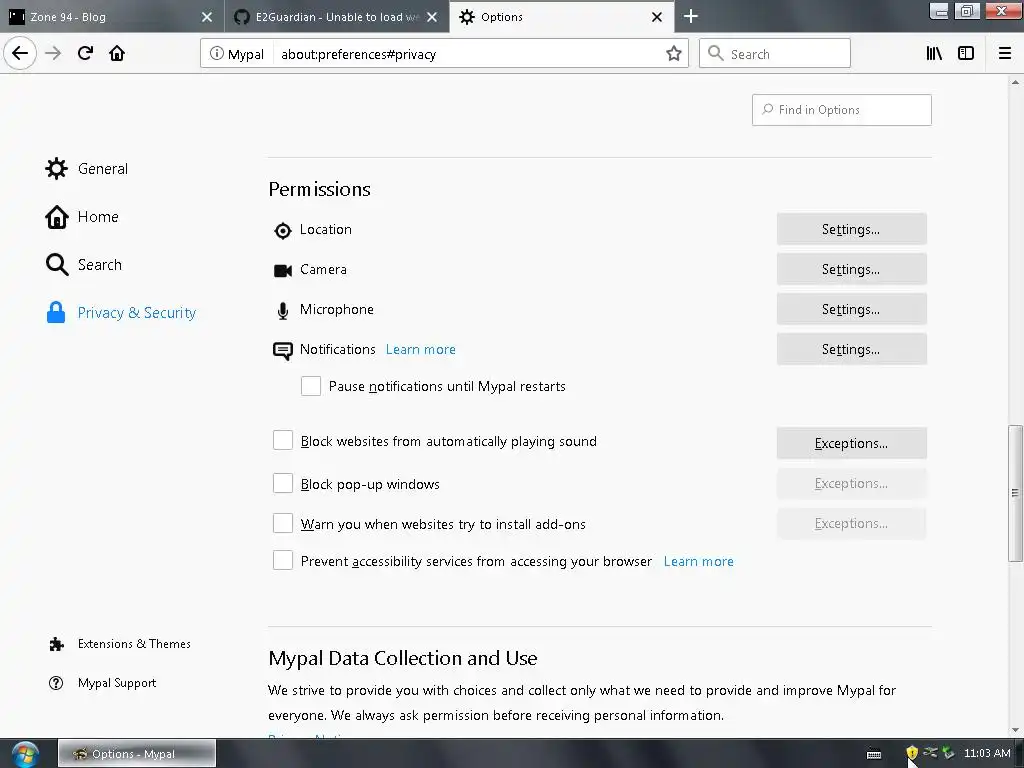The width and height of the screenshot is (1024, 768).
Task: Enable the Block pop-up windows checkbox
Action: [283, 484]
